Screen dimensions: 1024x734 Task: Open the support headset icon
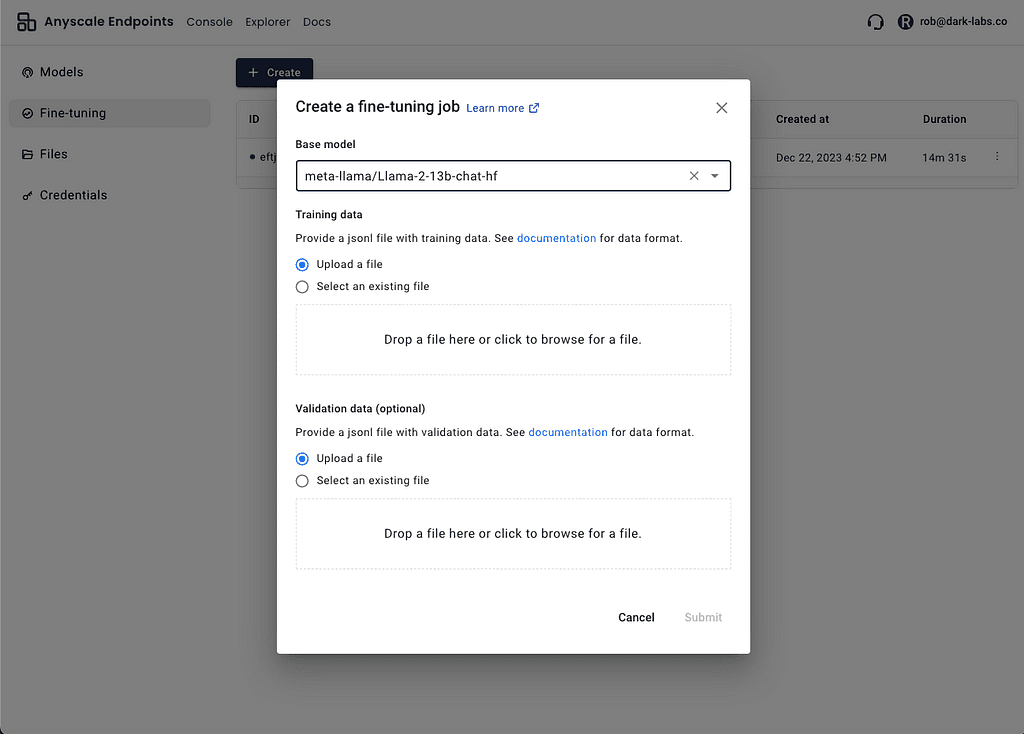pyautogui.click(x=875, y=22)
